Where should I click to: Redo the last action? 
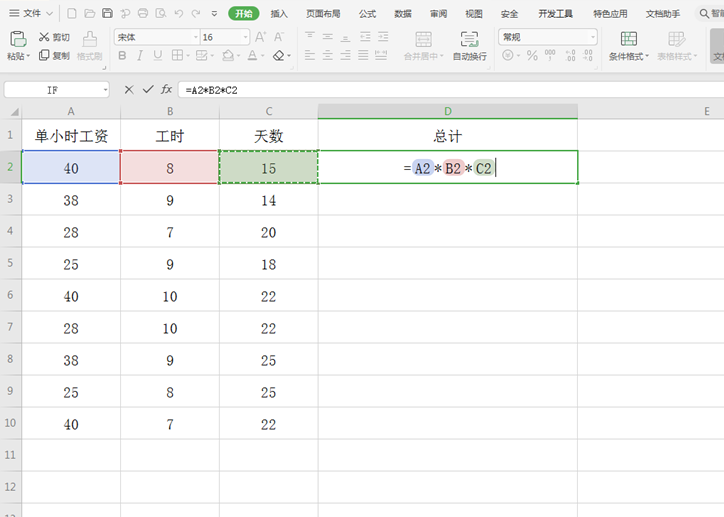196,13
